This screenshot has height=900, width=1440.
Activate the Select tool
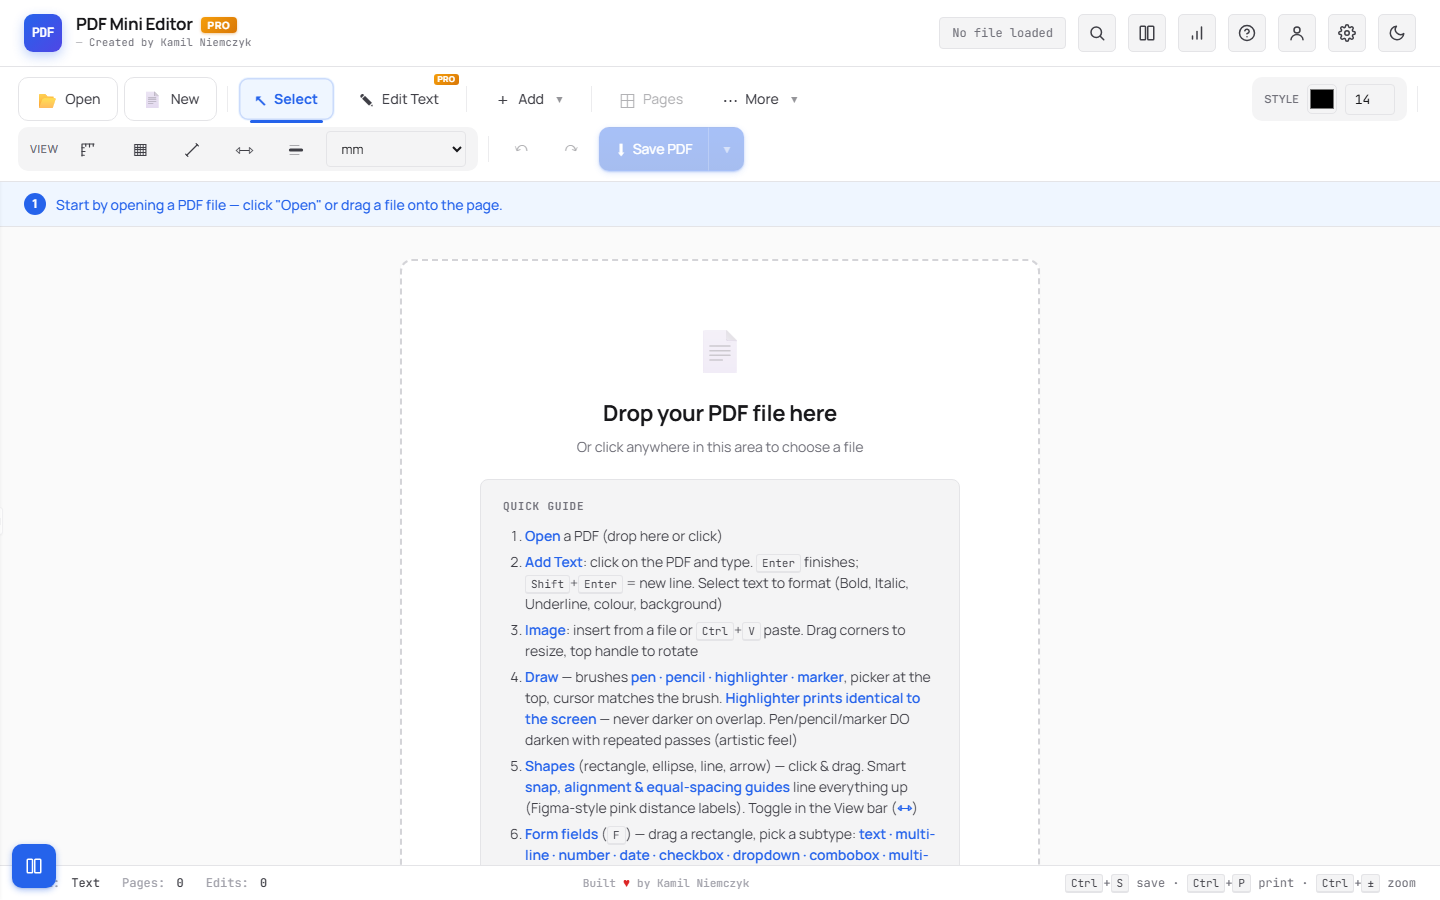click(286, 99)
